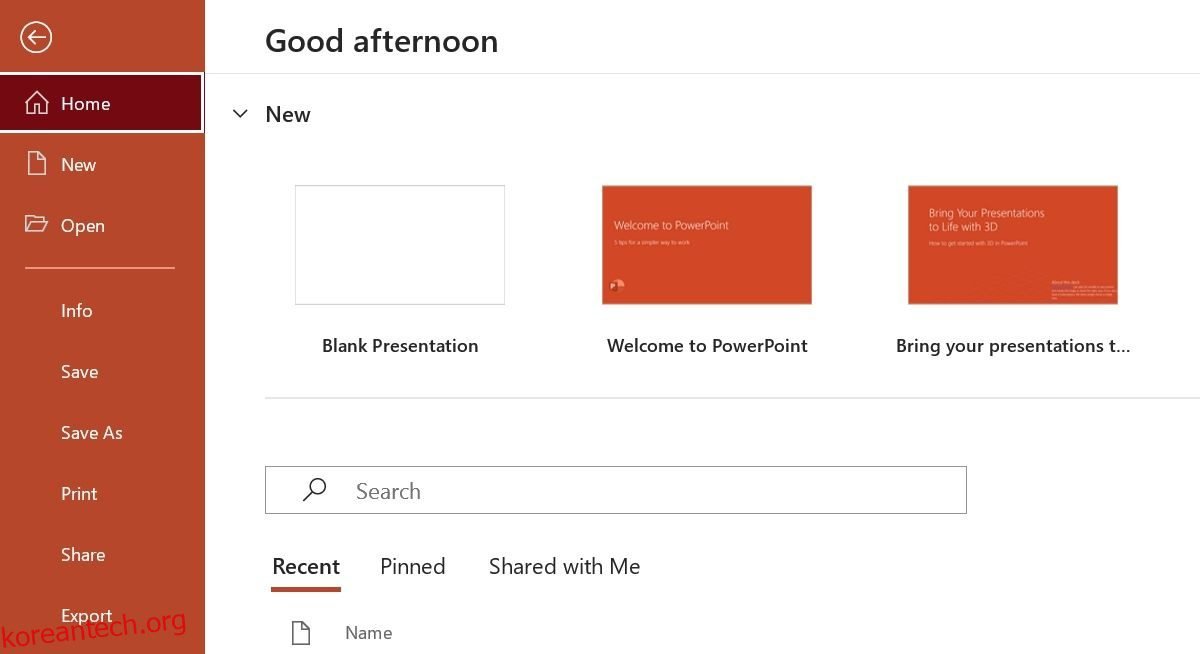Click the Open folder icon in sidebar
Viewport: 1200px width, 654px height.
pyautogui.click(x=38, y=225)
